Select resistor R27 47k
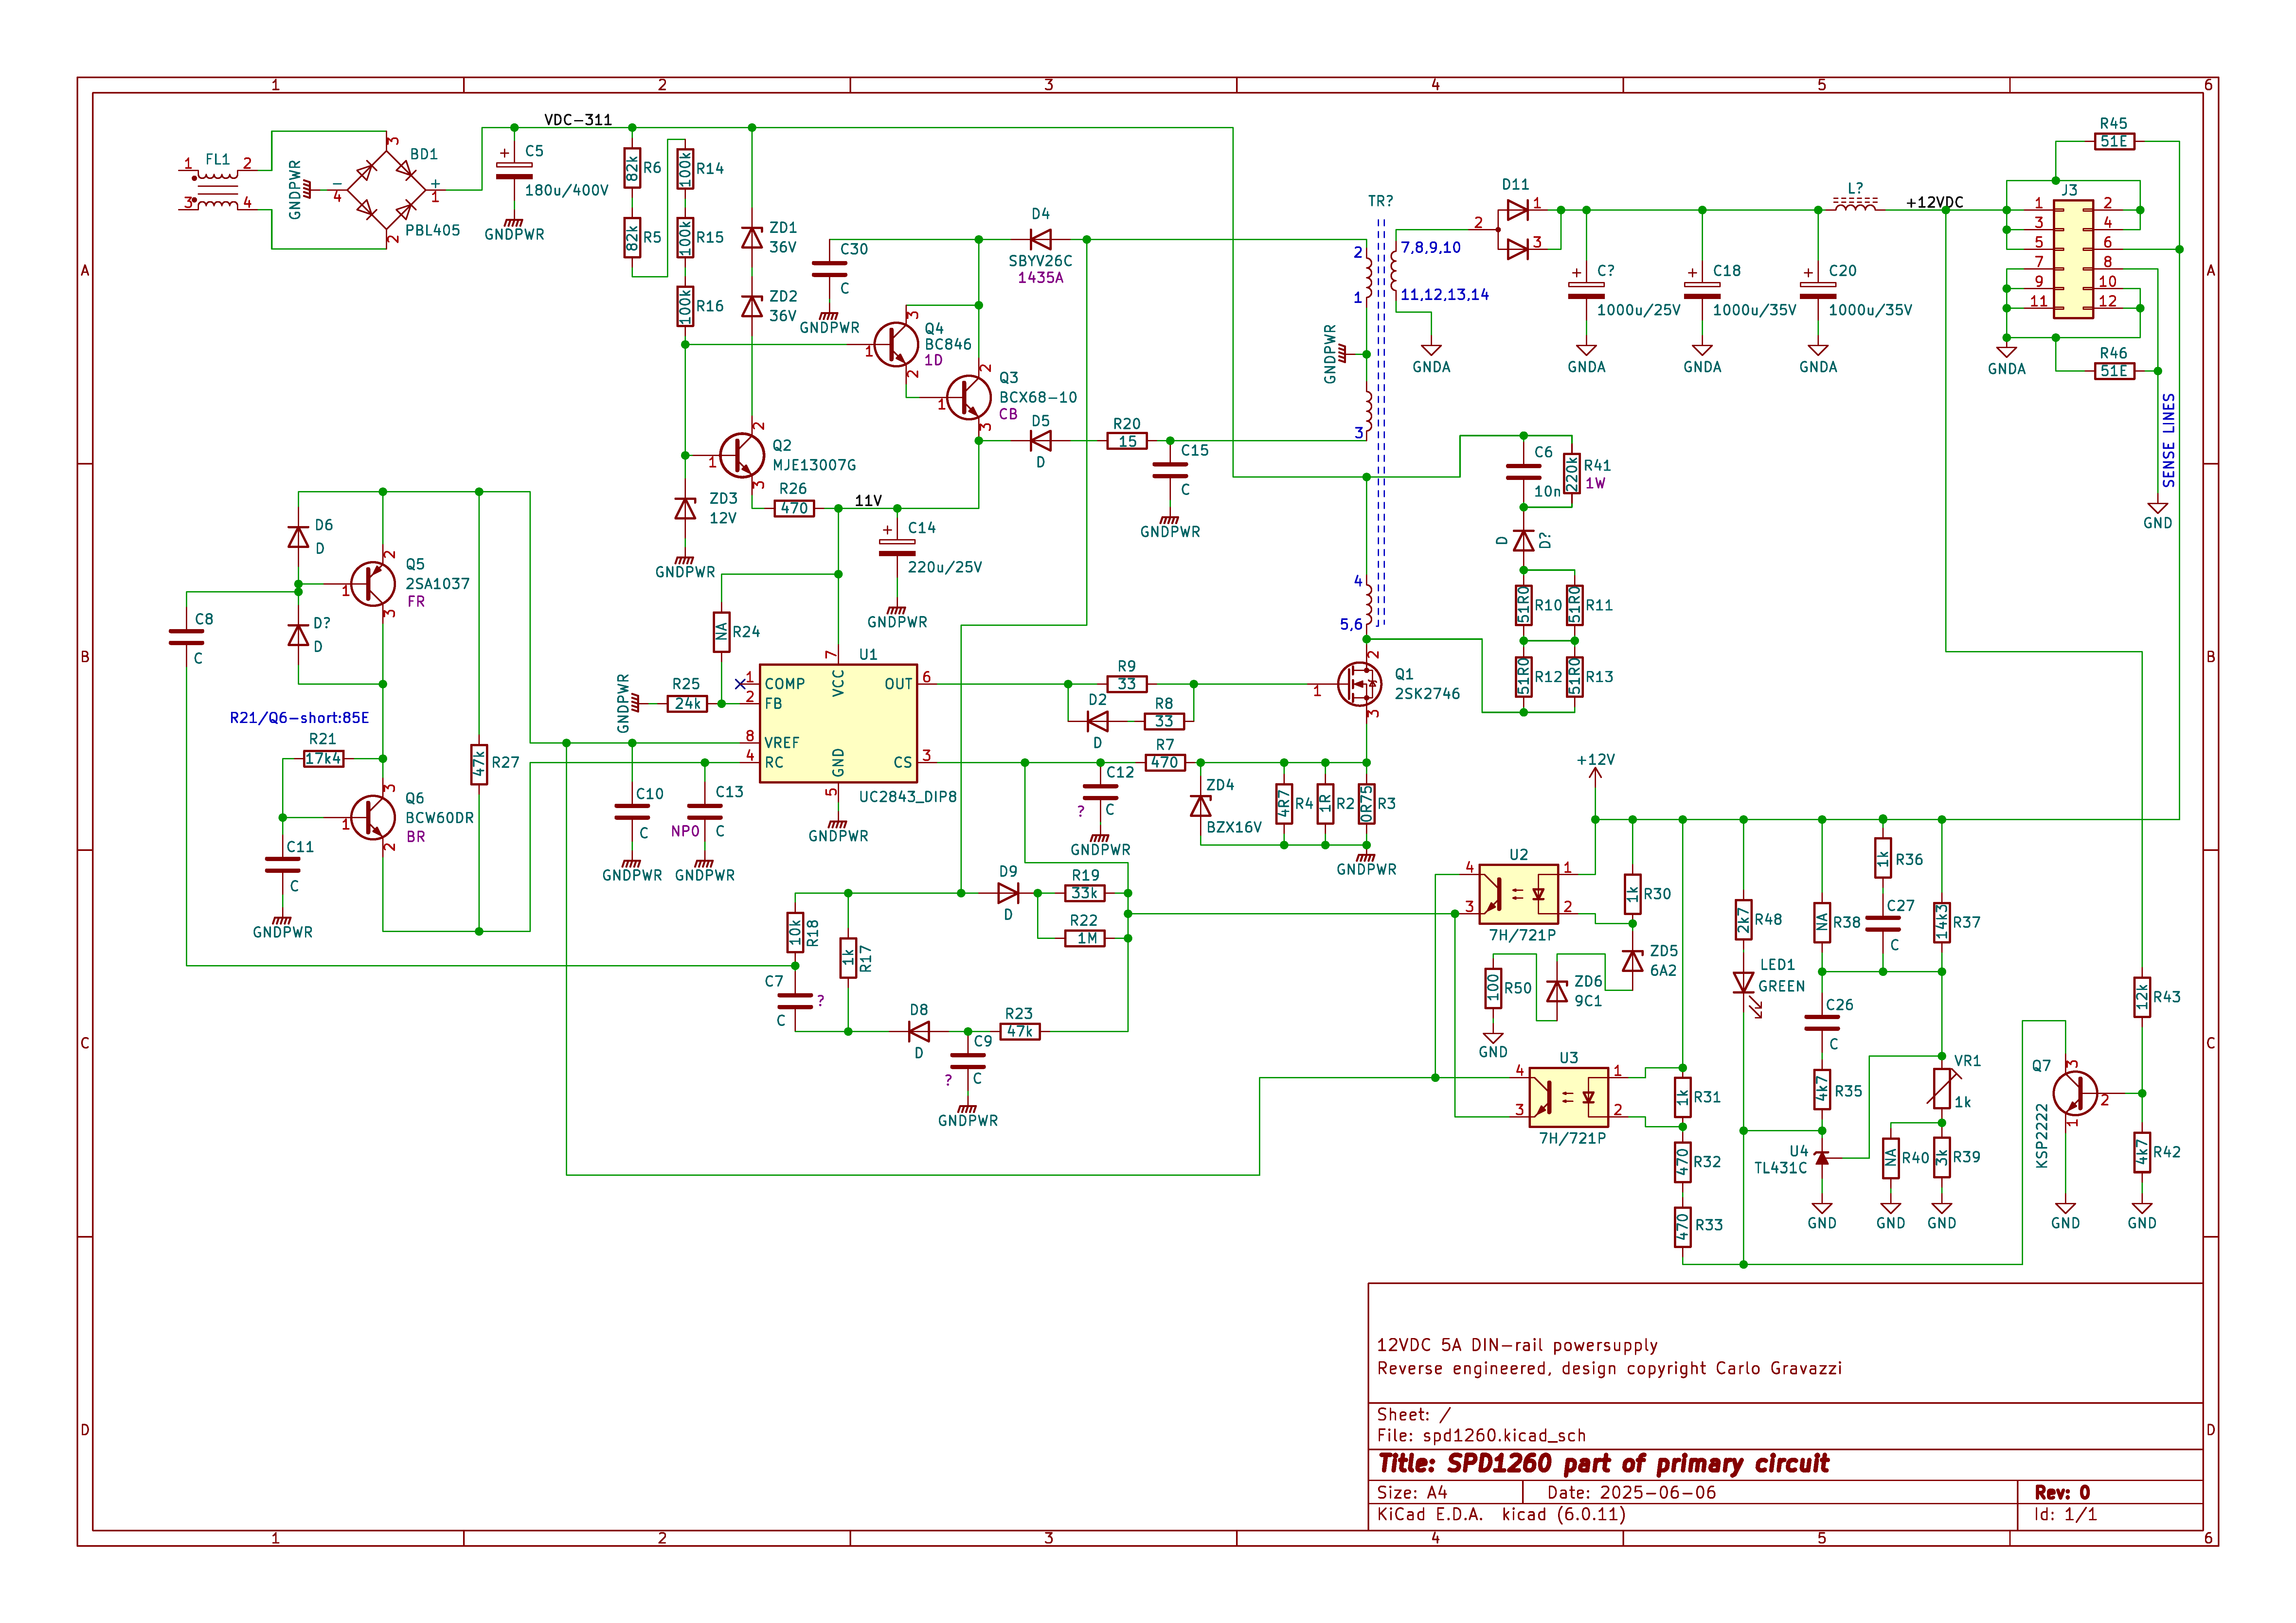The image size is (2296, 1623). [479, 765]
